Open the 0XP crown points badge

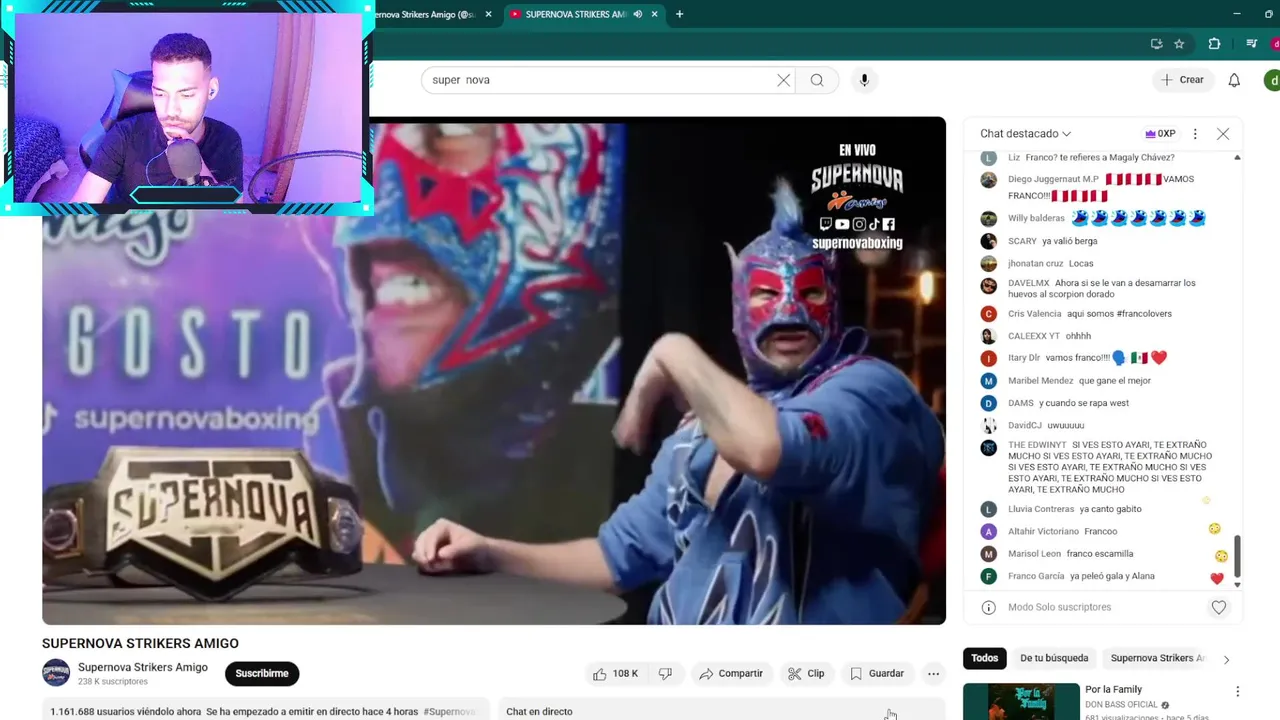(x=1160, y=133)
